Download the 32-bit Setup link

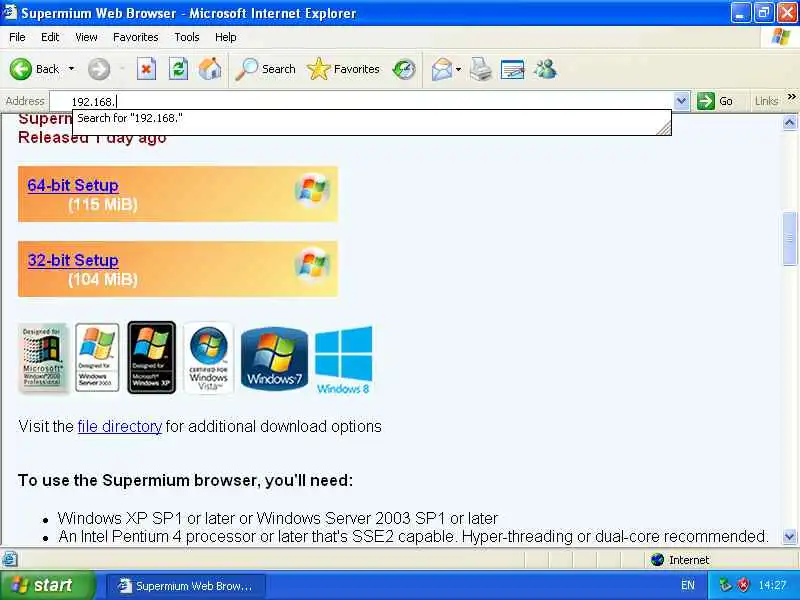73,260
